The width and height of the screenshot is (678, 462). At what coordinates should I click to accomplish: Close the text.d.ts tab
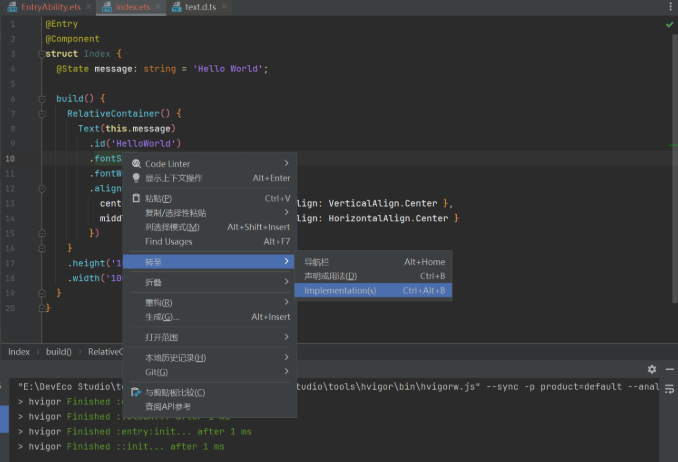pyautogui.click(x=224, y=7)
